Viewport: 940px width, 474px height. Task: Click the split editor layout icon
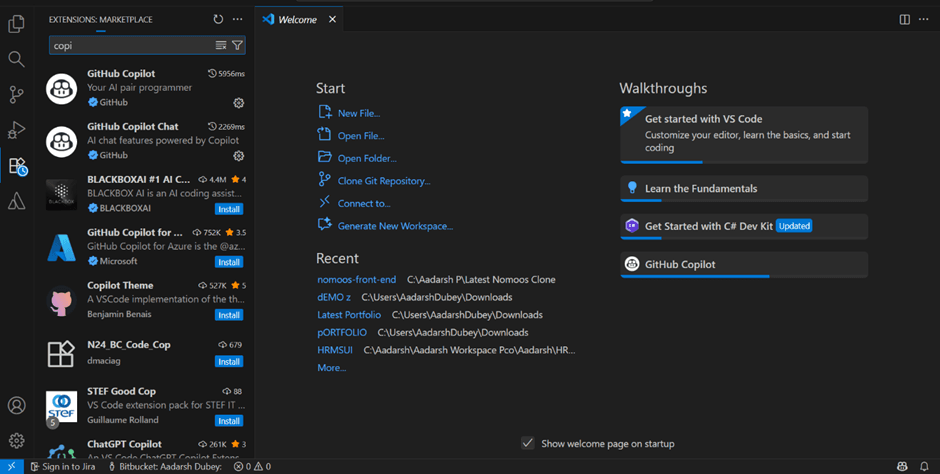click(x=904, y=19)
